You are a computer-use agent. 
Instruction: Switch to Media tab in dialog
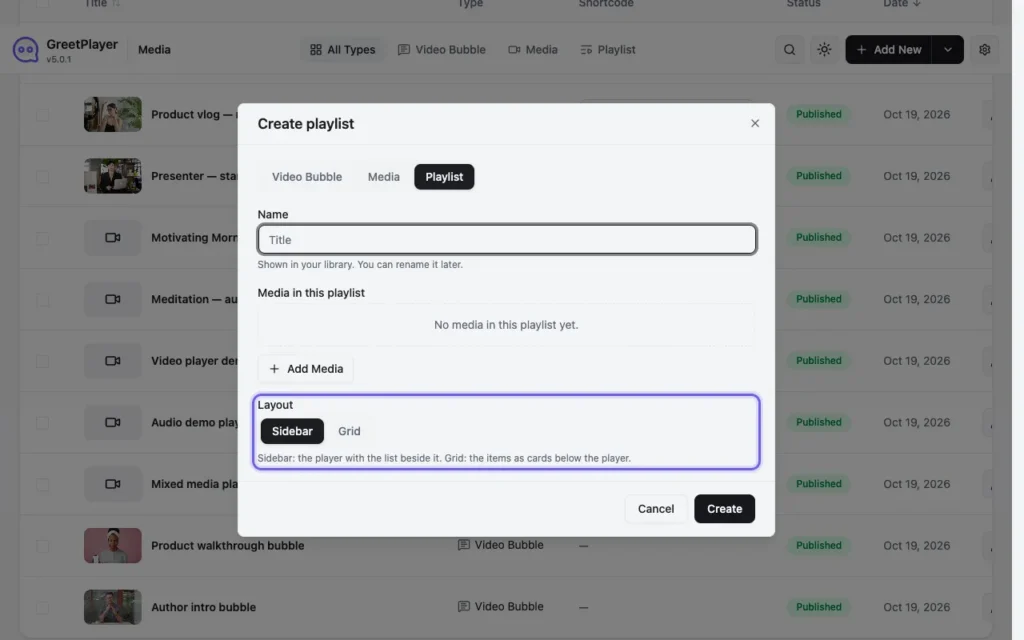pyautogui.click(x=383, y=177)
